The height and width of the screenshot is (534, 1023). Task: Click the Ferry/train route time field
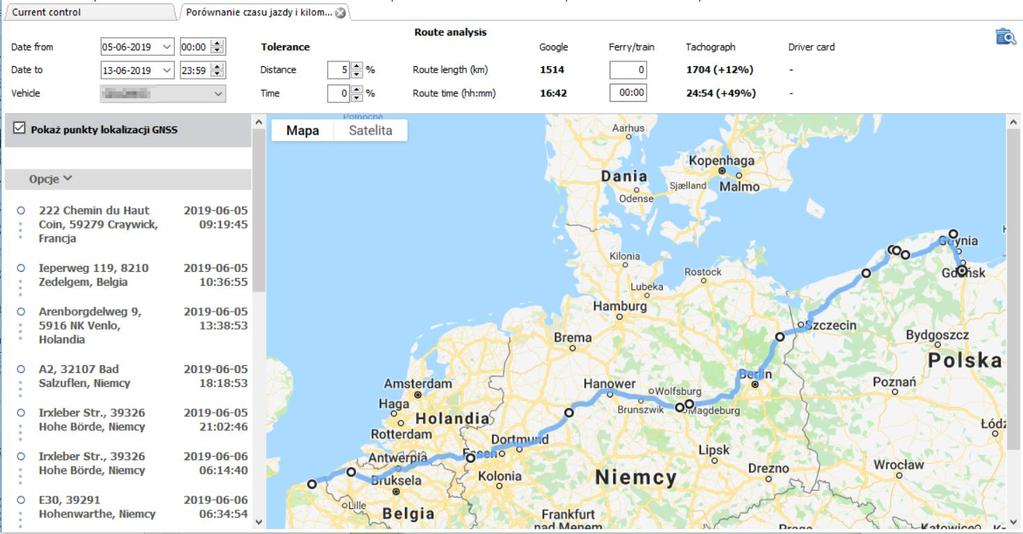click(x=628, y=93)
